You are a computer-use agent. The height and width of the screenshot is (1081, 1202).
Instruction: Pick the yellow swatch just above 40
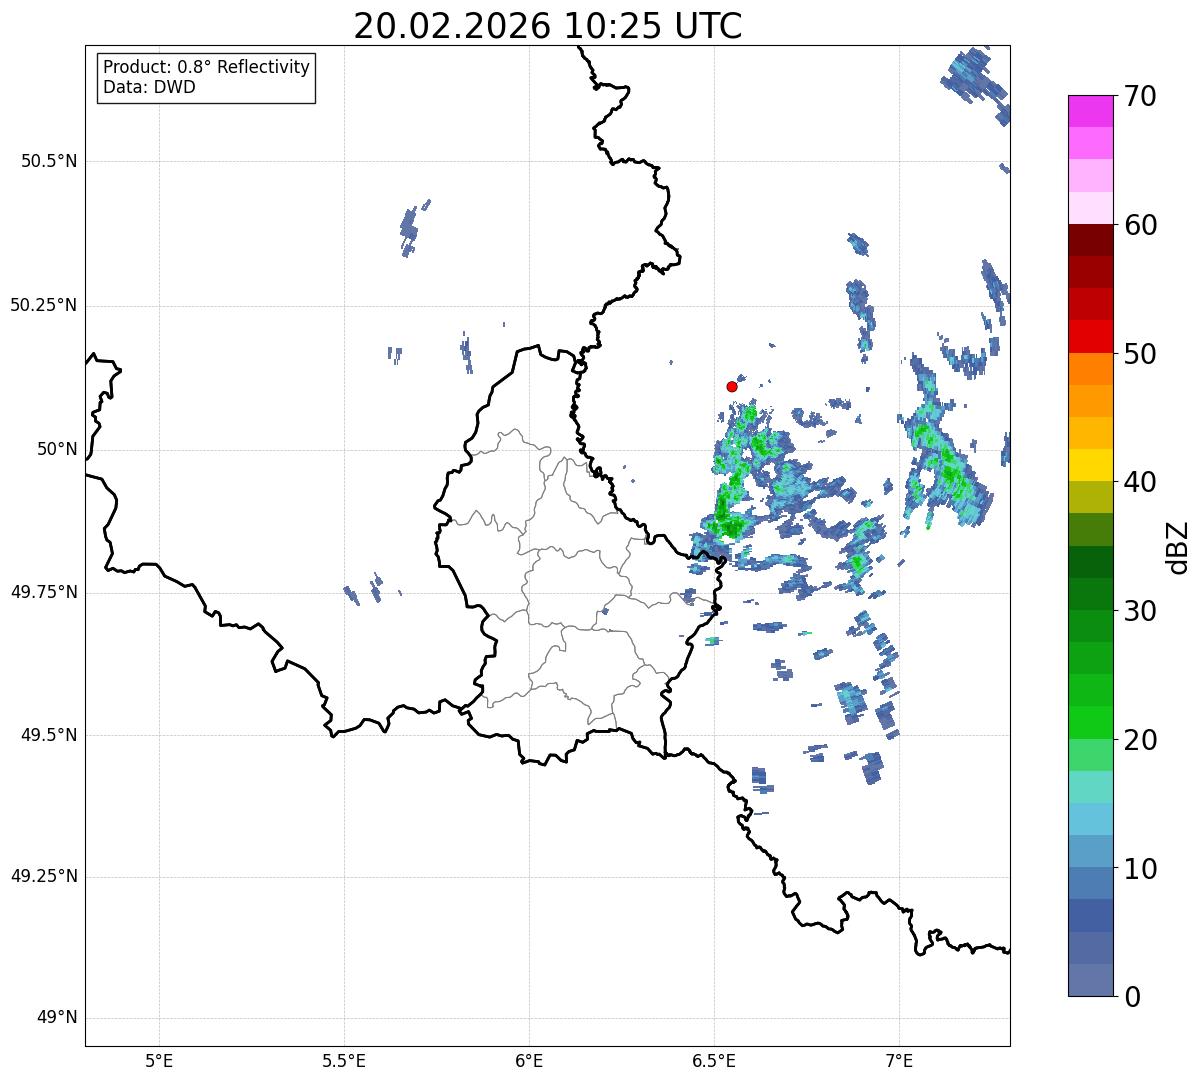[1090, 465]
